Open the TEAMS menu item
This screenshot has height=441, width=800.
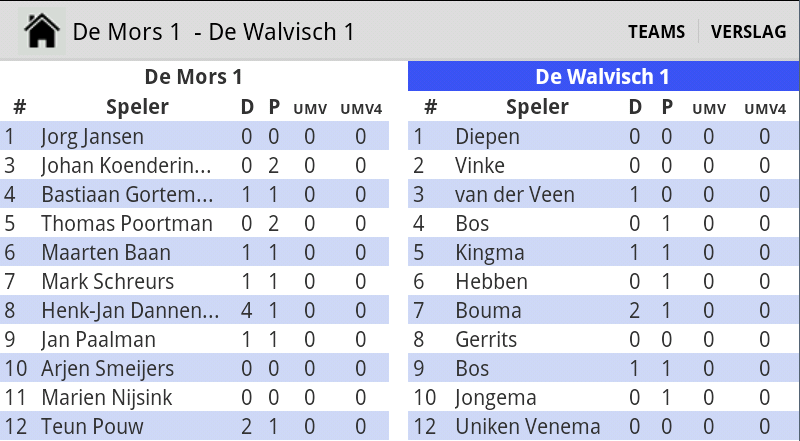point(656,32)
